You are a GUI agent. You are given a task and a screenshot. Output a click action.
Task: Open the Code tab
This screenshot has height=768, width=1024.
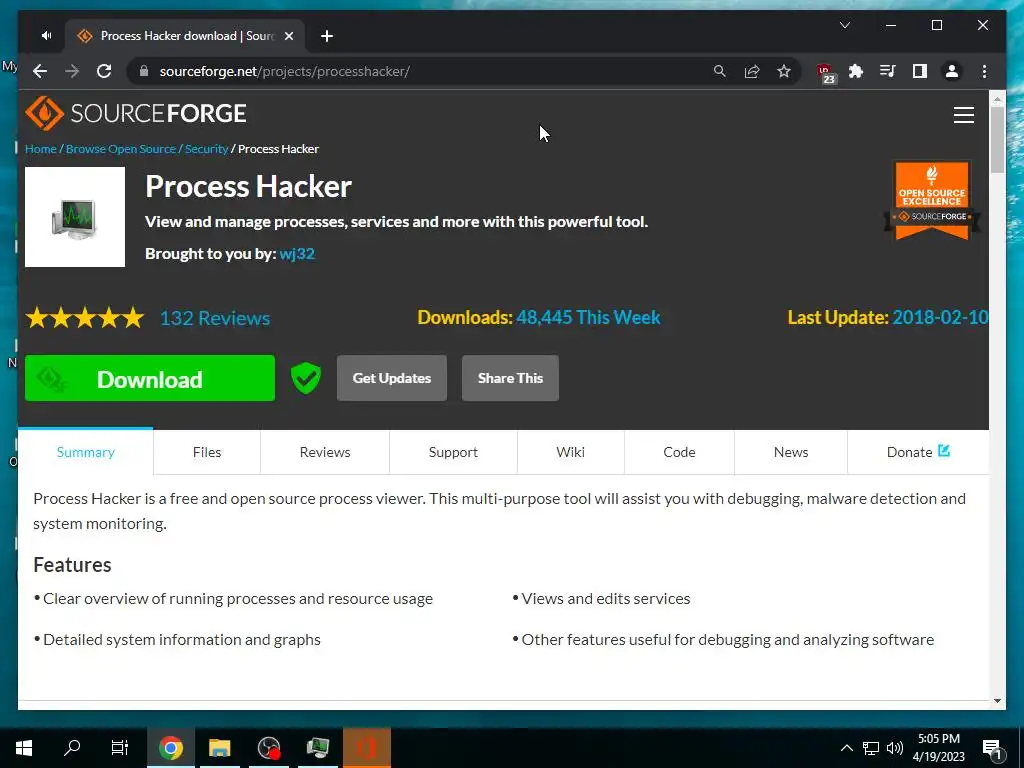pyautogui.click(x=679, y=452)
